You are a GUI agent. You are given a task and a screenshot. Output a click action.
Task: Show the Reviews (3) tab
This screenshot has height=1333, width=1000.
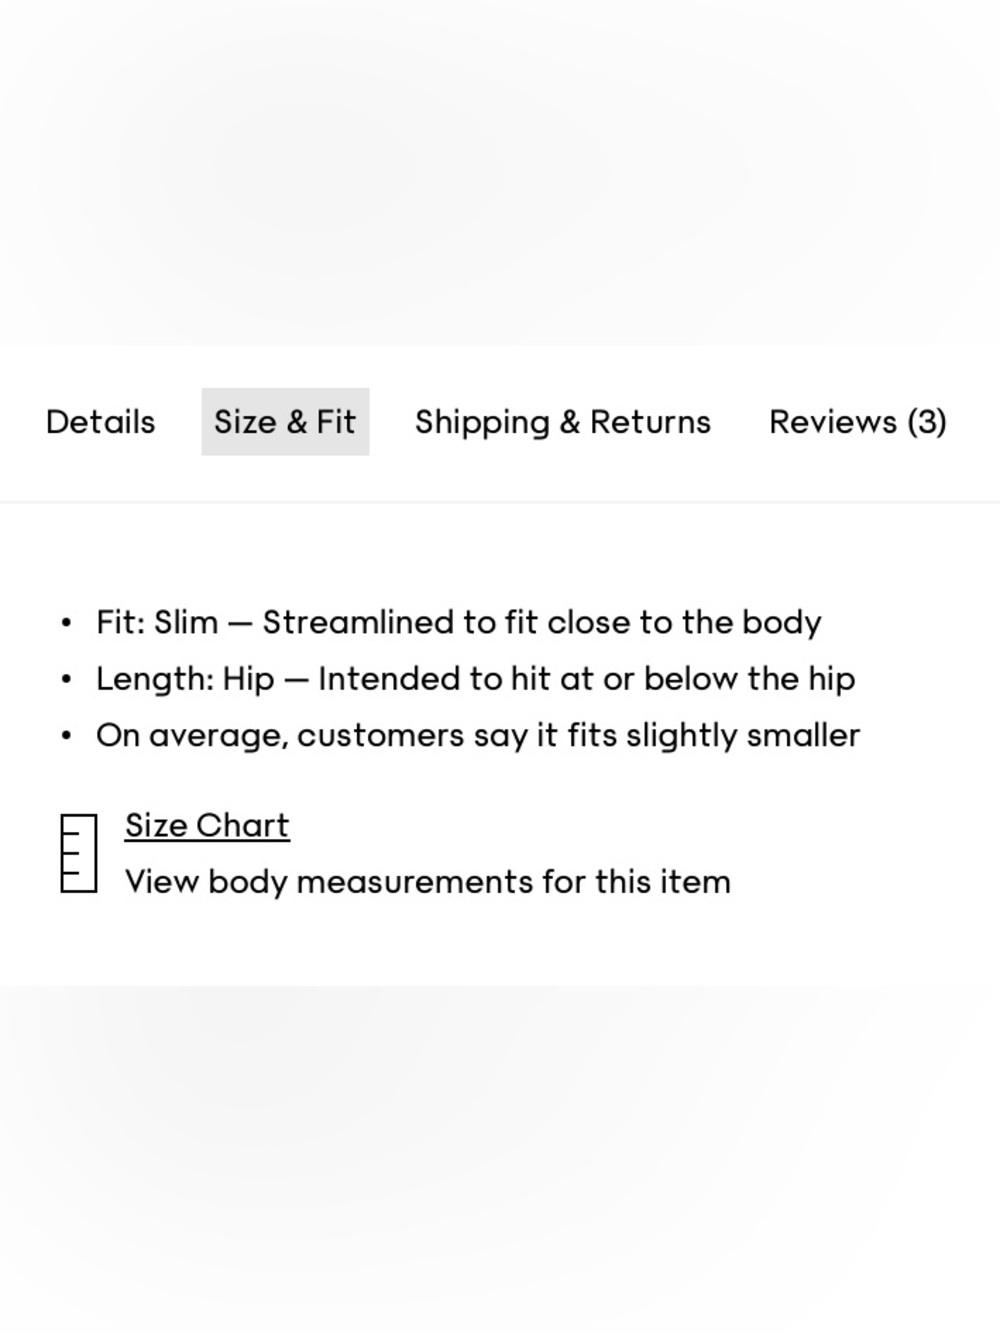(858, 422)
